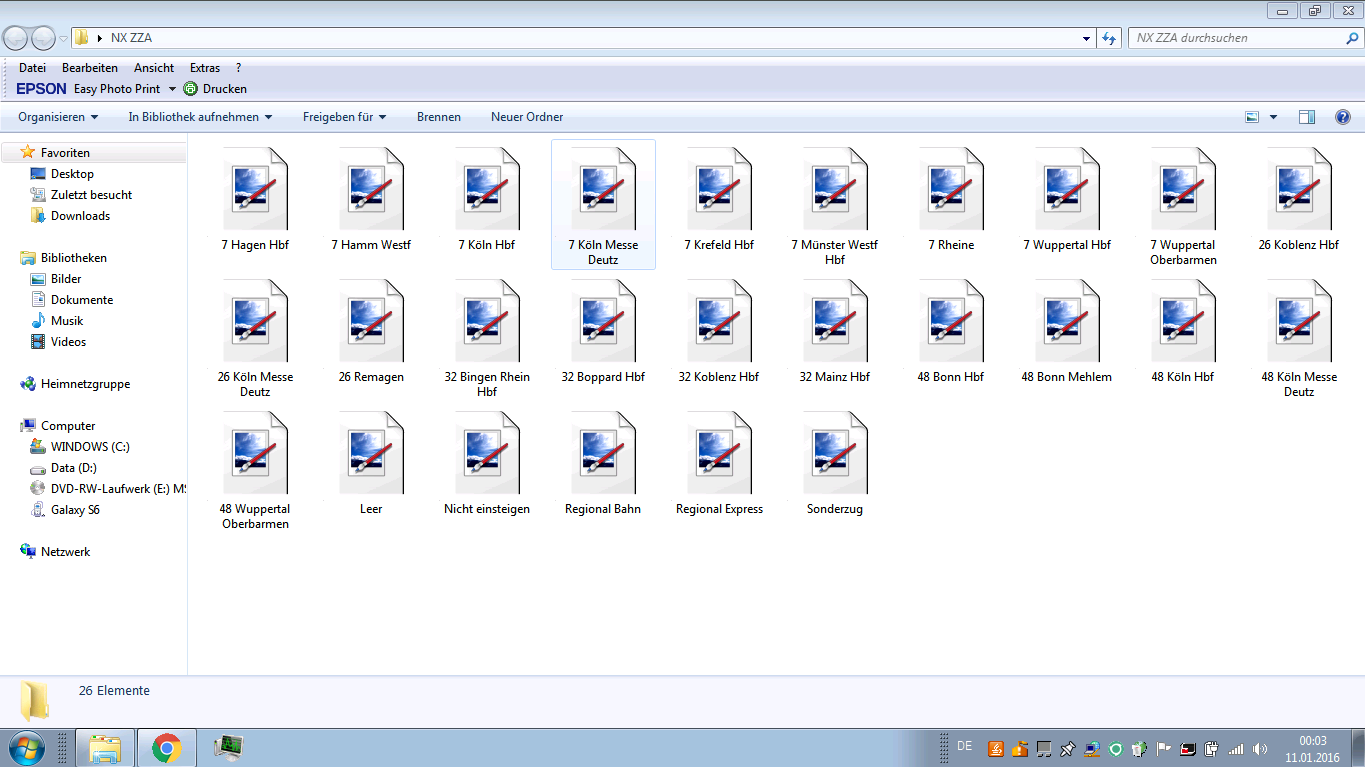1365x767 pixels.
Task: Select the 7 Hamm Westf file icon
Action: (371, 189)
